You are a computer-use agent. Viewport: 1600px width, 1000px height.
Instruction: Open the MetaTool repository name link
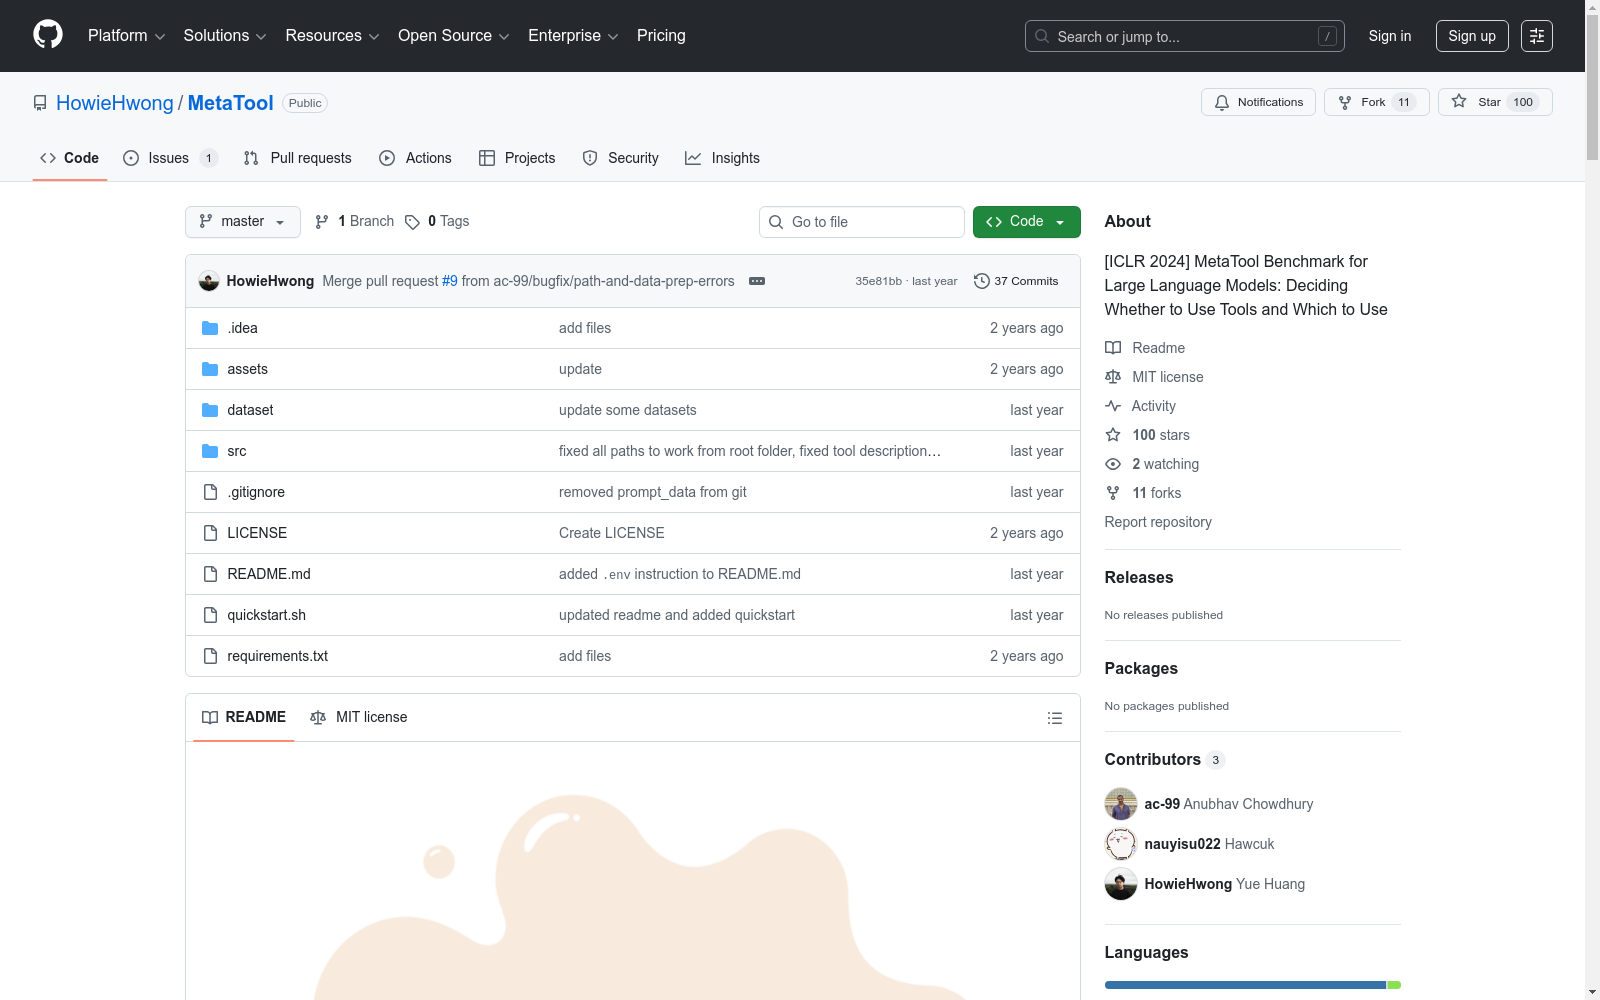[x=230, y=103]
